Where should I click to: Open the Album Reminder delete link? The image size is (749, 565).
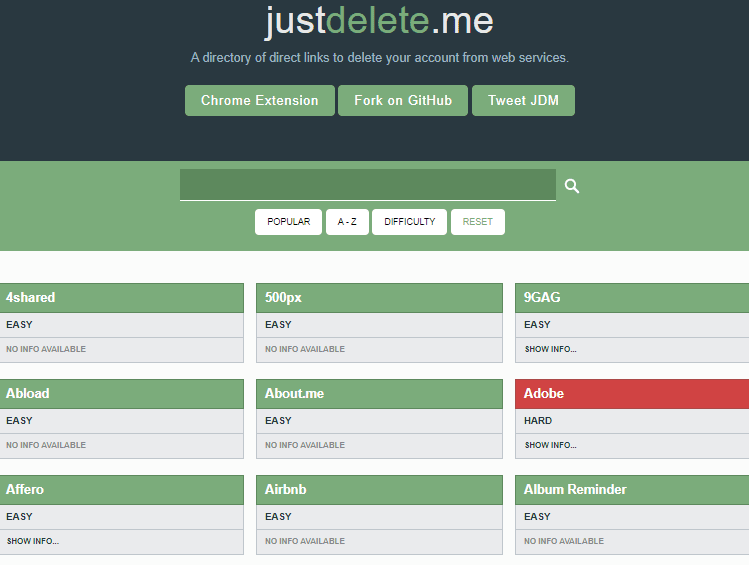pos(632,490)
